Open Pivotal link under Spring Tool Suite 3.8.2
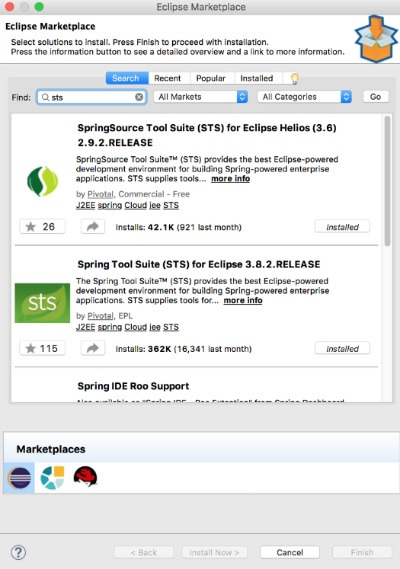The image size is (400, 569). tap(101, 316)
